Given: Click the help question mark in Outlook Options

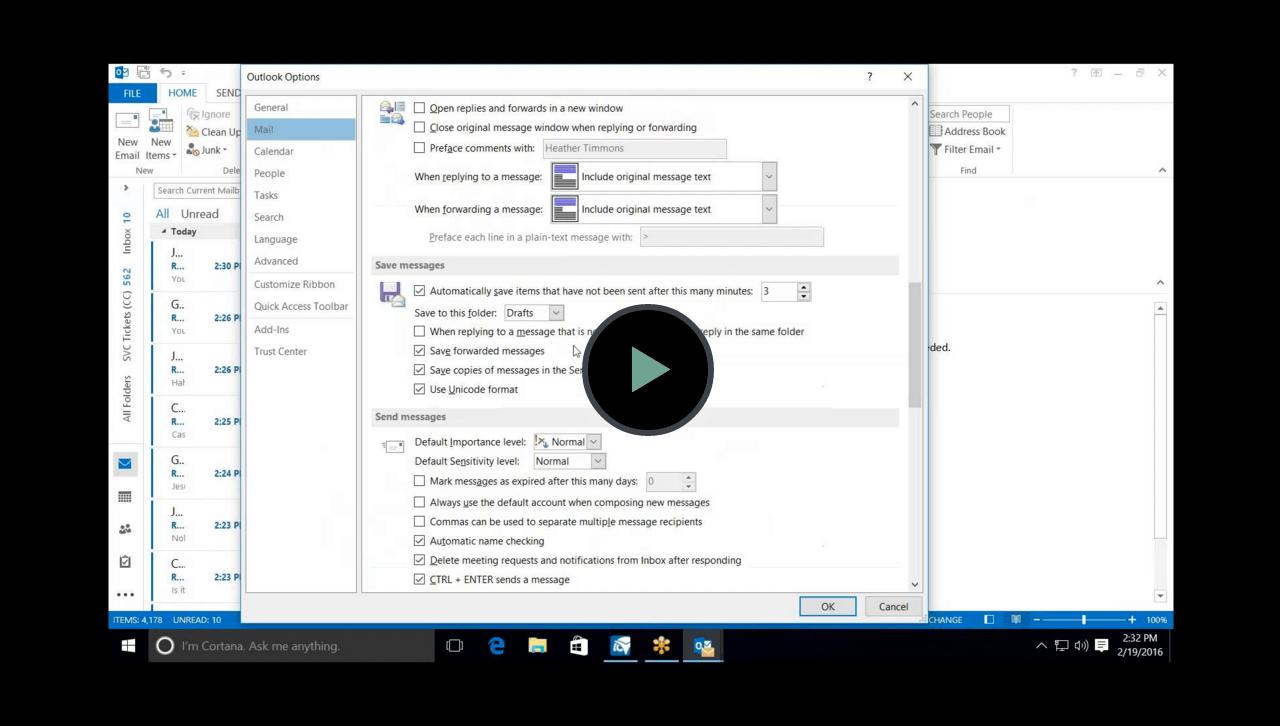Looking at the screenshot, I should tap(869, 77).
